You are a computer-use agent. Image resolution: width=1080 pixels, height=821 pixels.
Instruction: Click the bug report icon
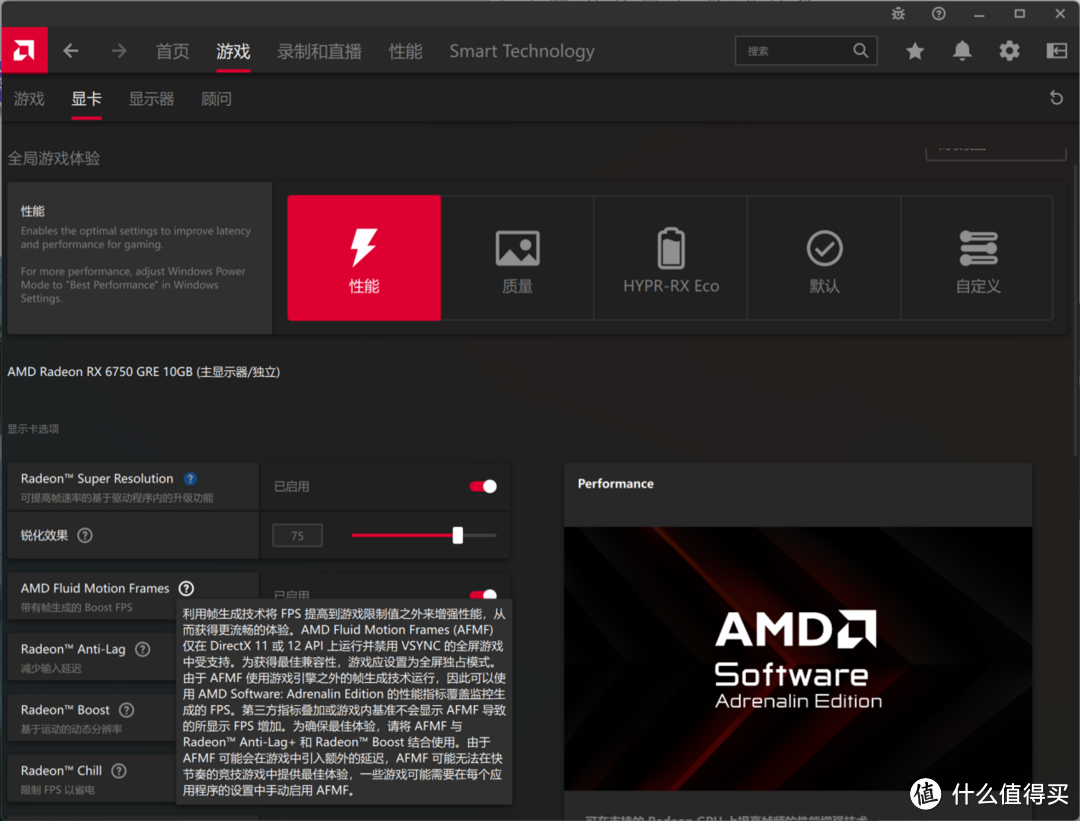click(898, 14)
